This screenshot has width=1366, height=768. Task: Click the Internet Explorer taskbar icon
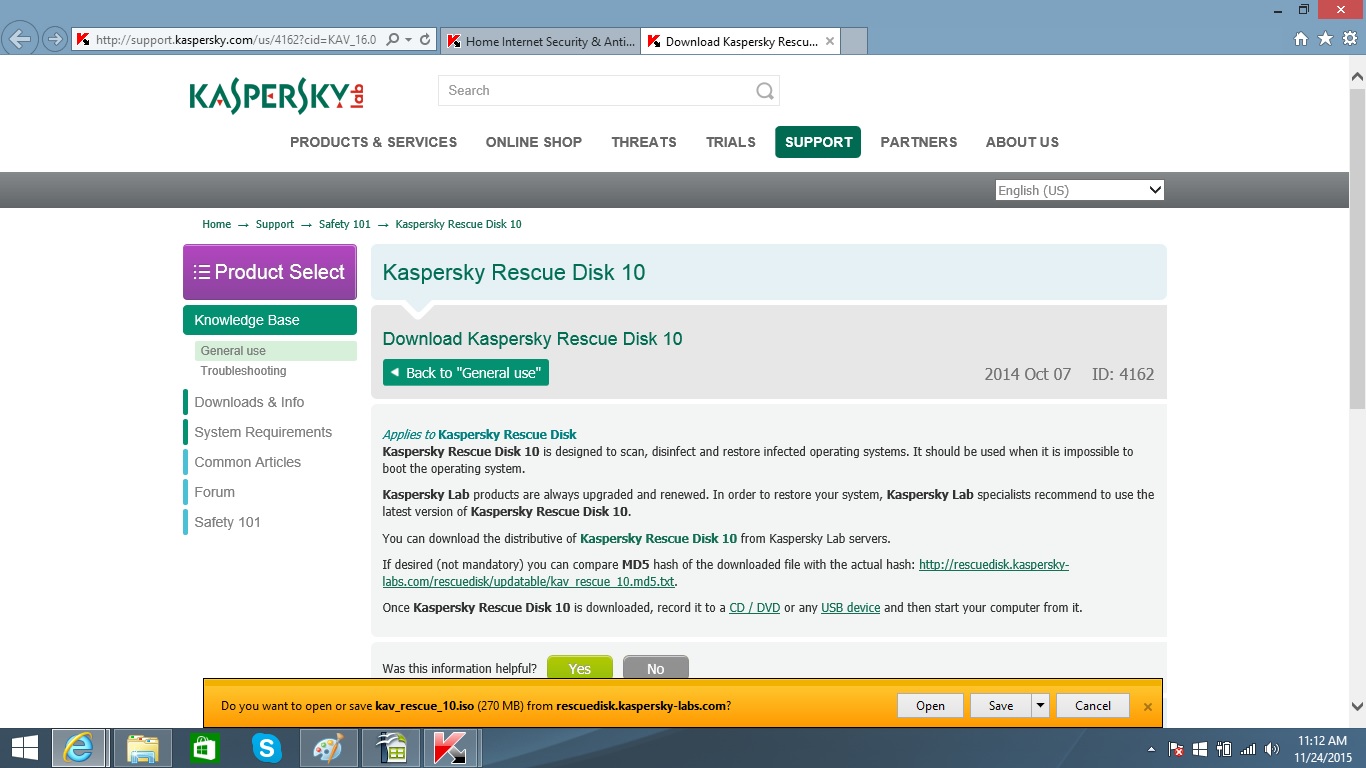(x=79, y=748)
